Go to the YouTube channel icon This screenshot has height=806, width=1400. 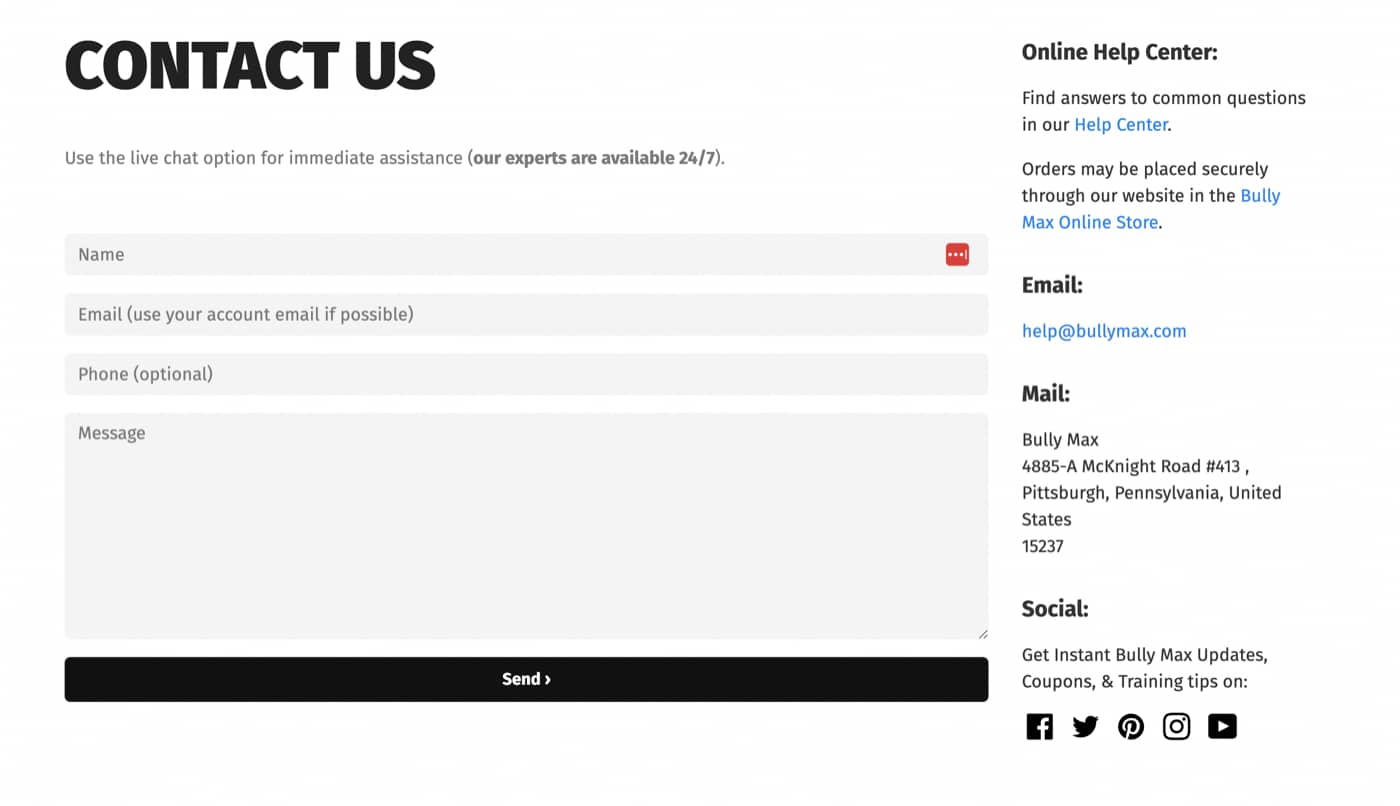[x=1222, y=727]
